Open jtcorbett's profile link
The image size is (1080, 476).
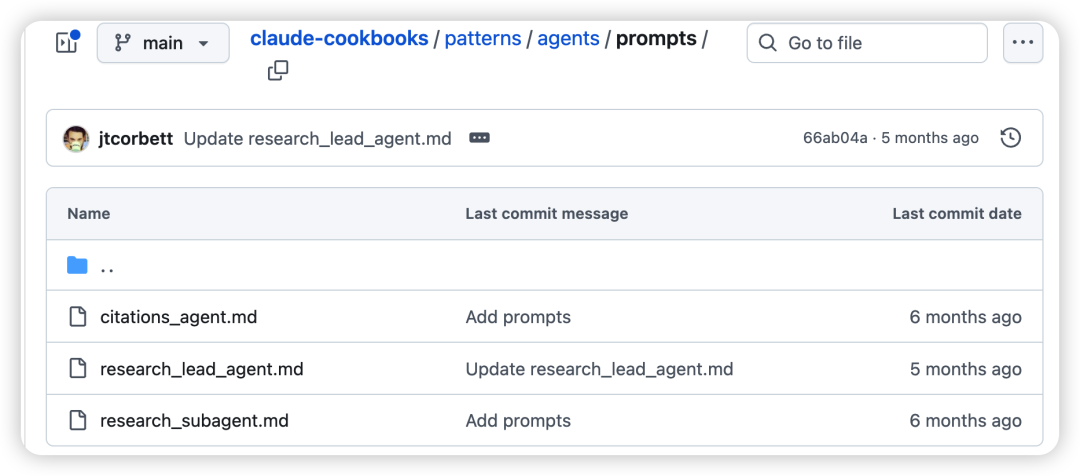(x=135, y=138)
